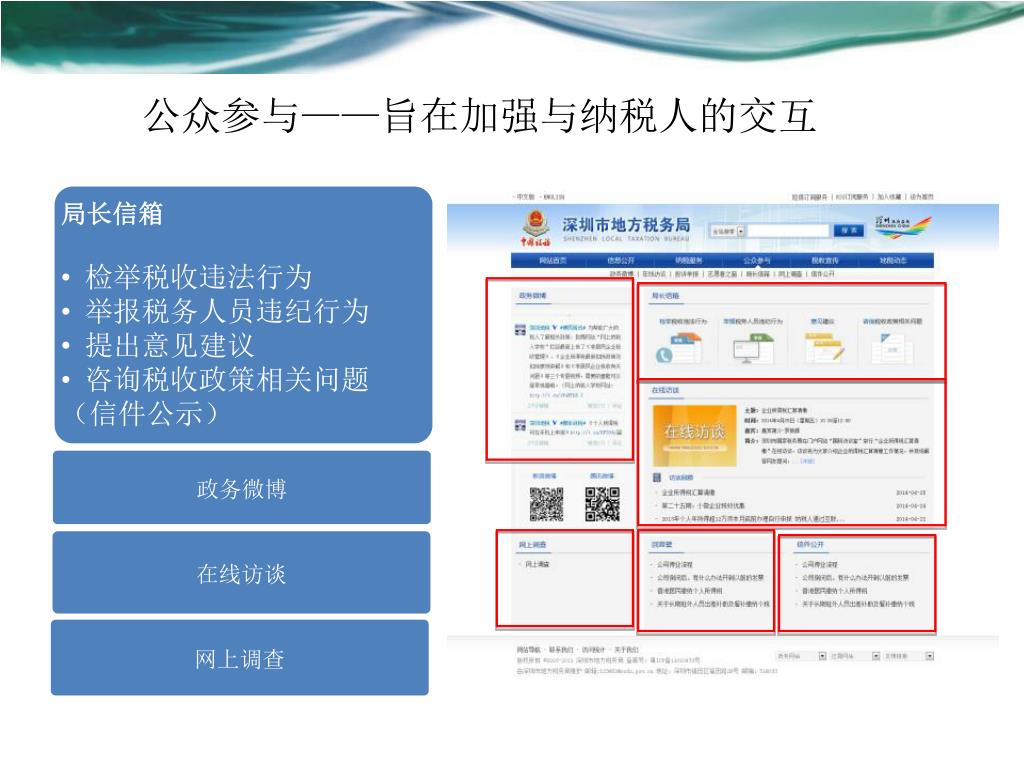Image resolution: width=1024 pixels, height=768 pixels.
Task: Open the 地税动态 navigation menu
Action: pyautogui.click(x=892, y=261)
